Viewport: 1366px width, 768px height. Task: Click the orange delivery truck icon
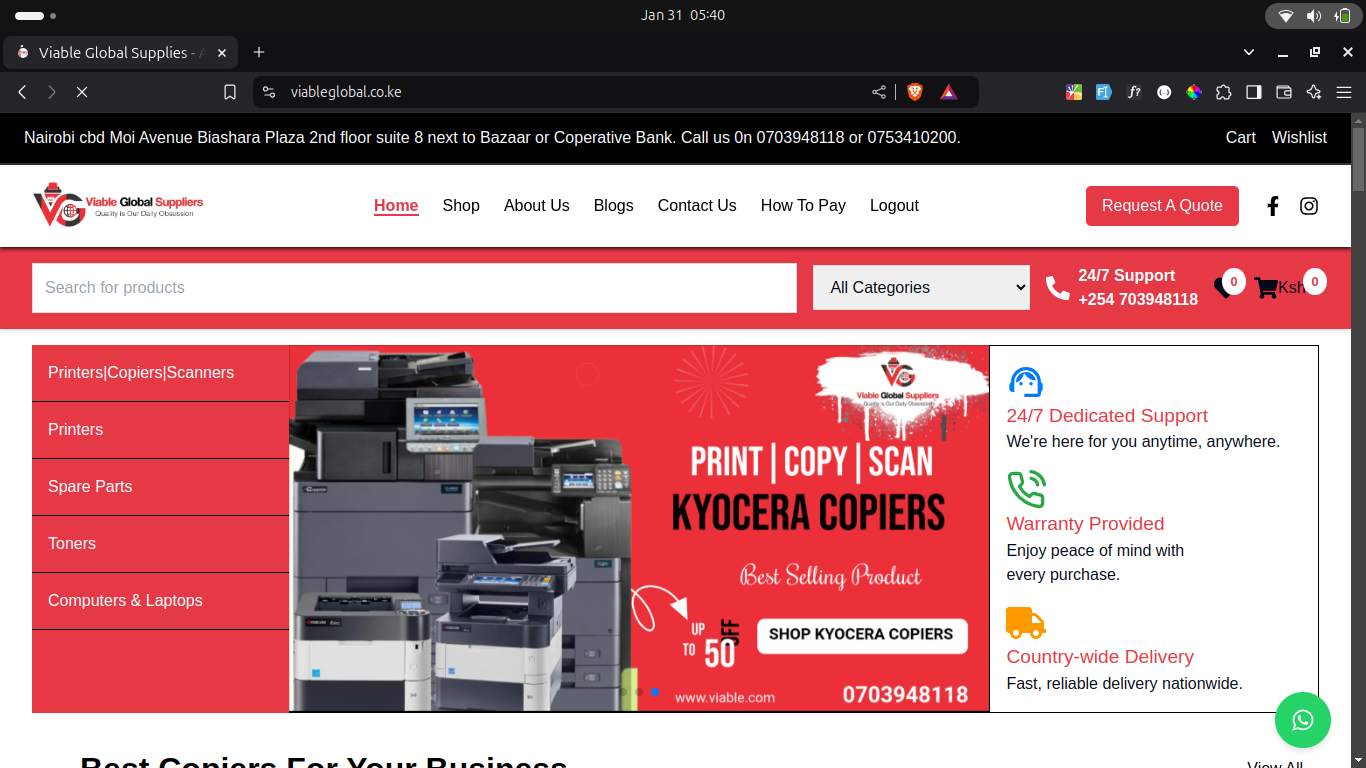1025,623
